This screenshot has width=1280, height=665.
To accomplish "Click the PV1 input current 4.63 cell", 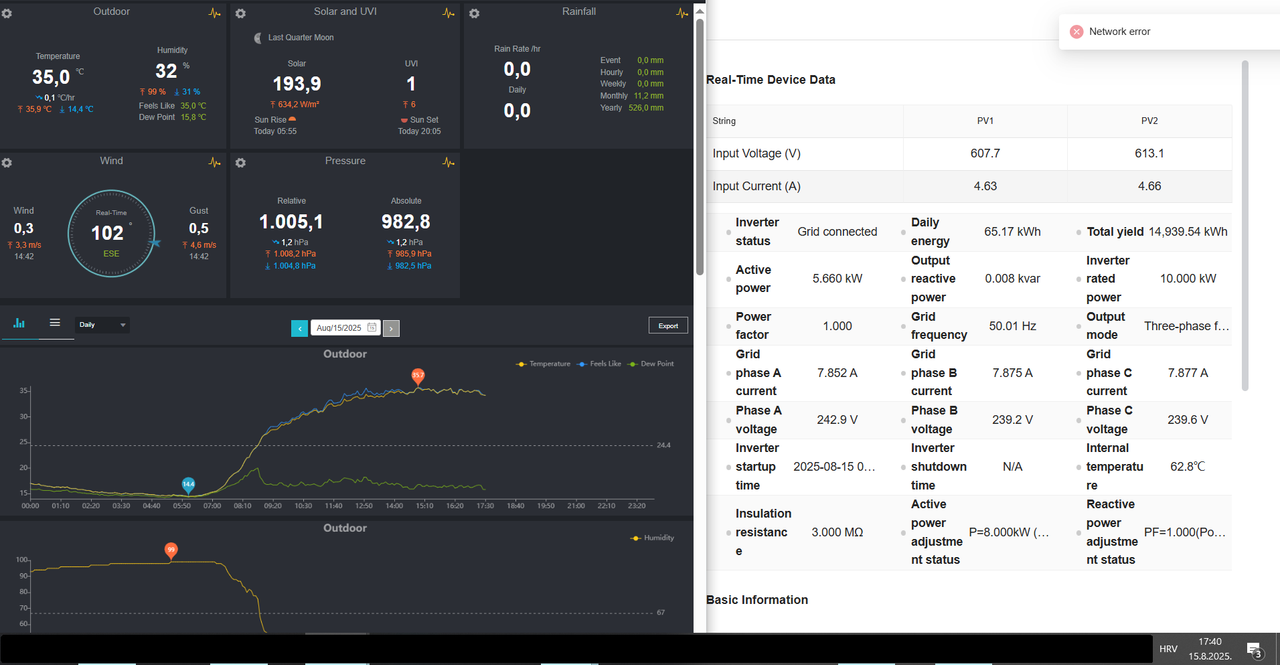I will point(985,186).
